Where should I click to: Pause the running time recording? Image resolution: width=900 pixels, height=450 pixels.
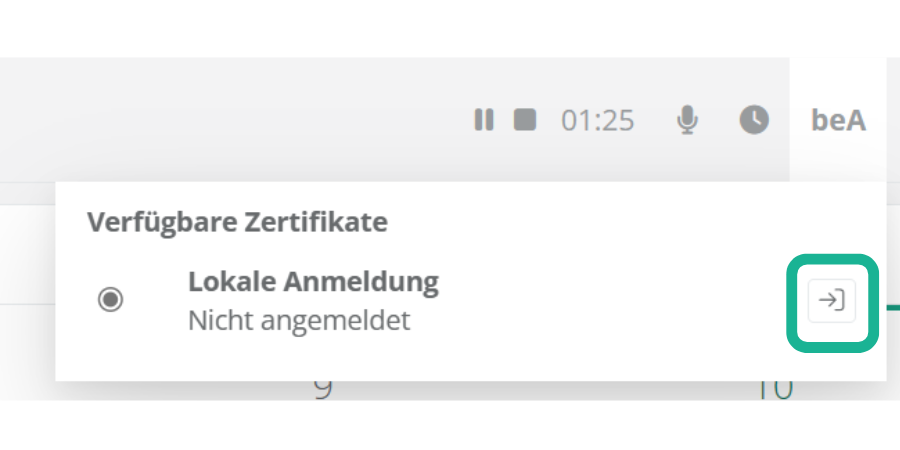pyautogui.click(x=484, y=120)
